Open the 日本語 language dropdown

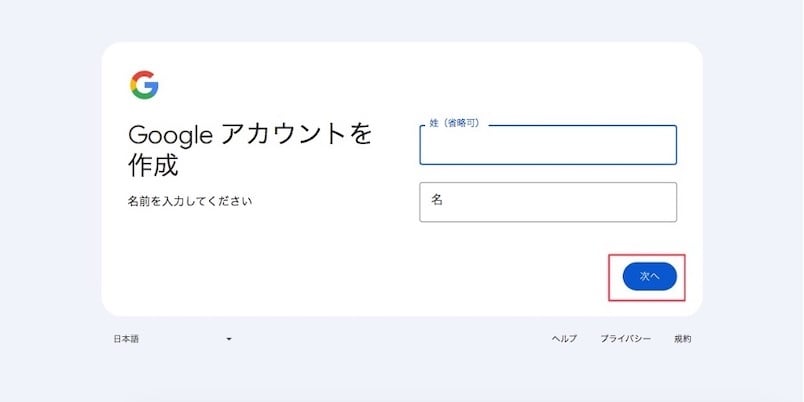(x=171, y=339)
